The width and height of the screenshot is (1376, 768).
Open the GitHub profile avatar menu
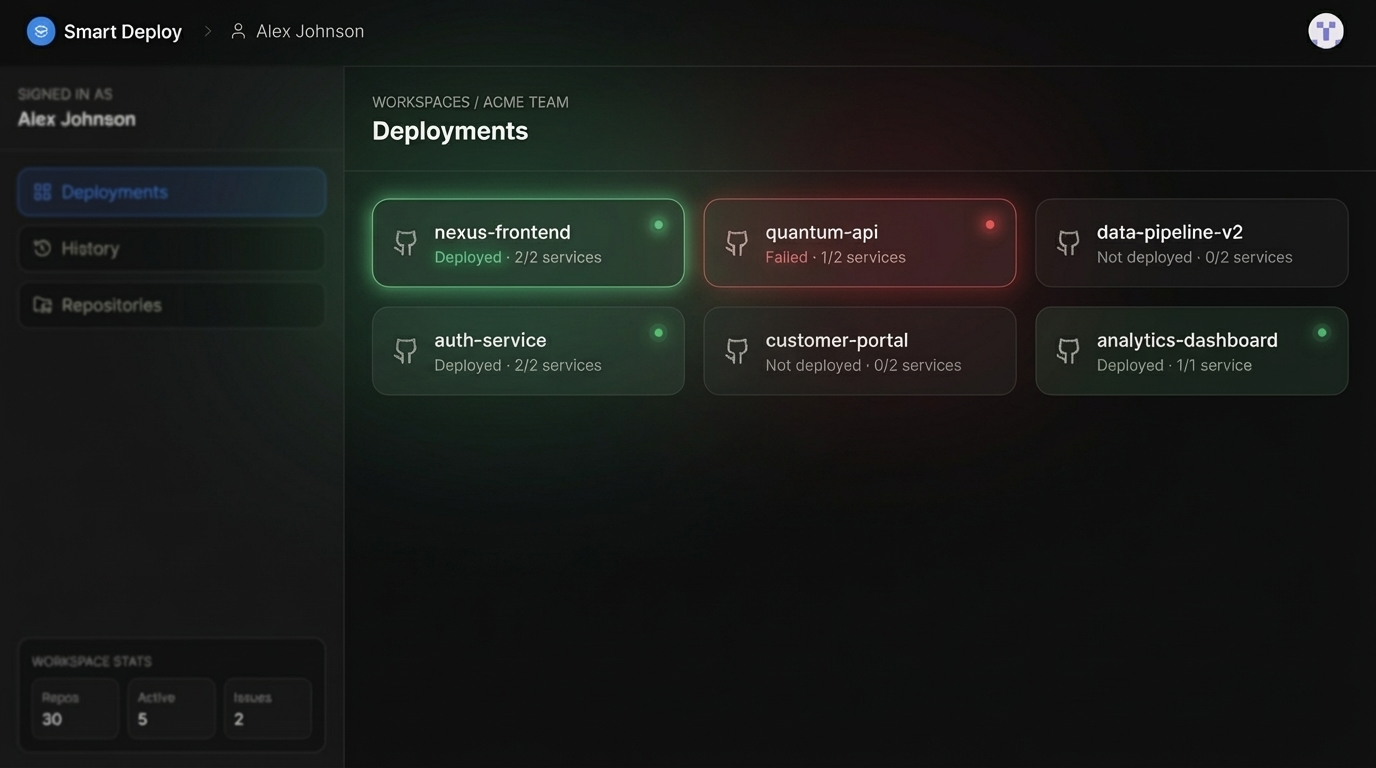[x=1324, y=29]
